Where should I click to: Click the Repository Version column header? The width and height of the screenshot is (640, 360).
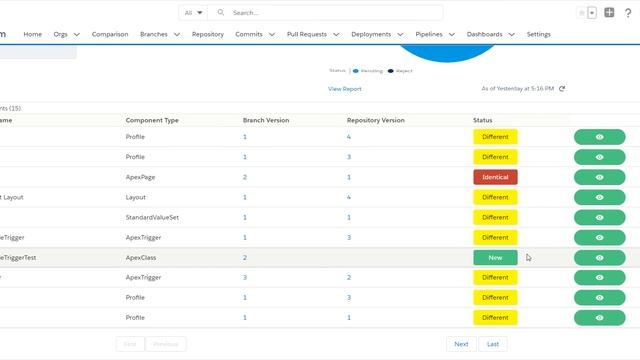click(x=376, y=120)
